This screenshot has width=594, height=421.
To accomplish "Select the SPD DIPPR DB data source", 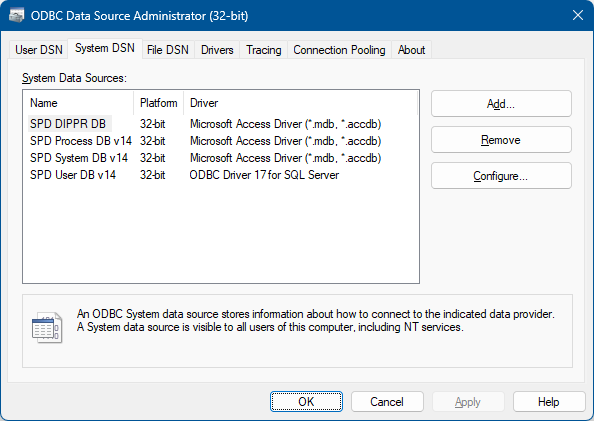I will point(68,124).
